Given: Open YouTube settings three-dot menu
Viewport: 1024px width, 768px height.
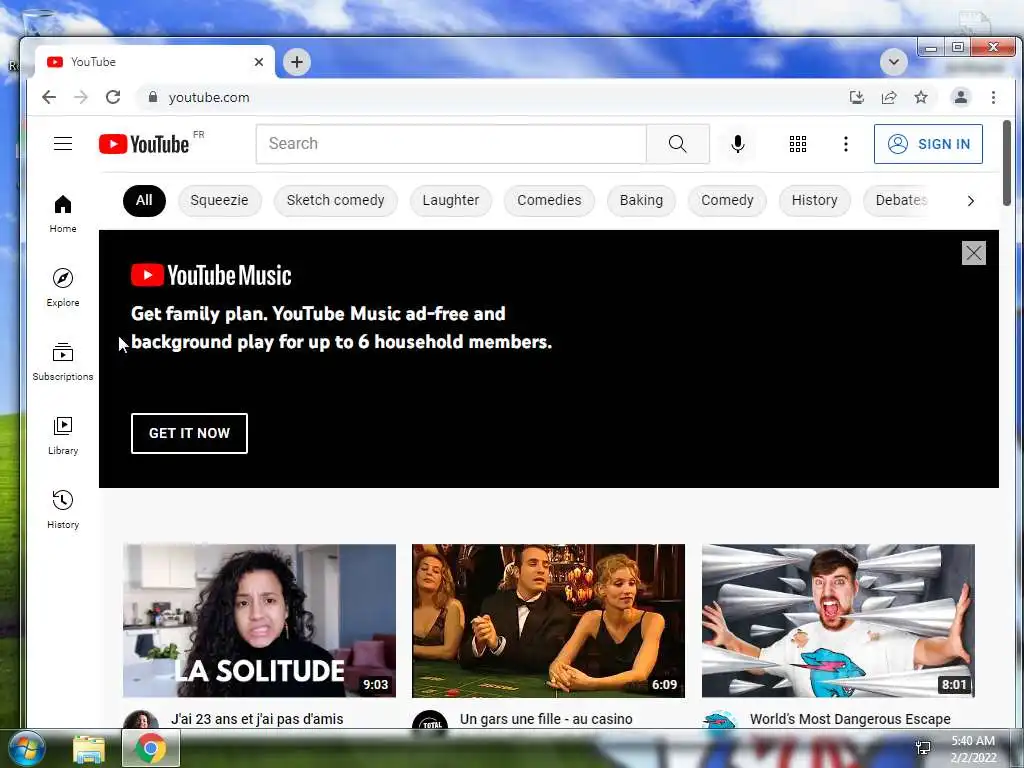Looking at the screenshot, I should click(846, 144).
